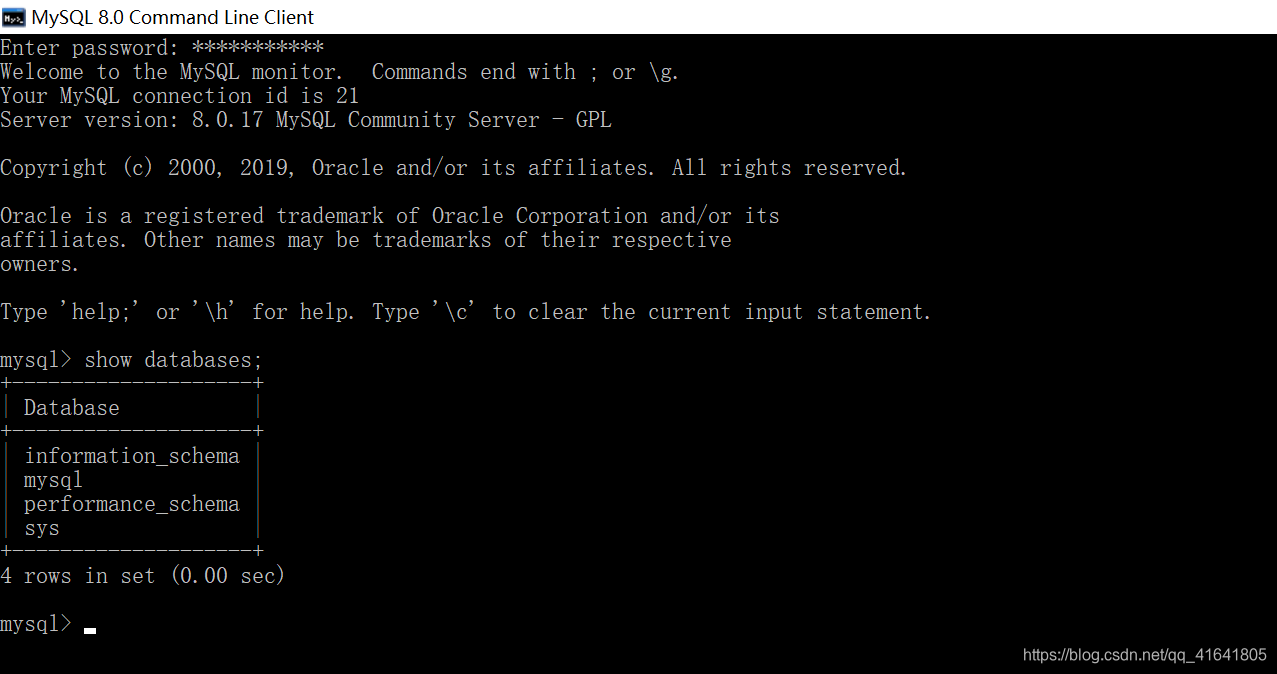The height and width of the screenshot is (674, 1277).
Task: Click the Copyright Oracle notice line
Action: (x=454, y=168)
